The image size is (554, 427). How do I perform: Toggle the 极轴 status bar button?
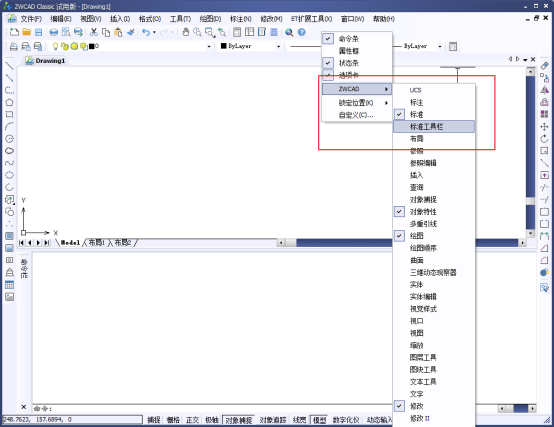coord(212,420)
